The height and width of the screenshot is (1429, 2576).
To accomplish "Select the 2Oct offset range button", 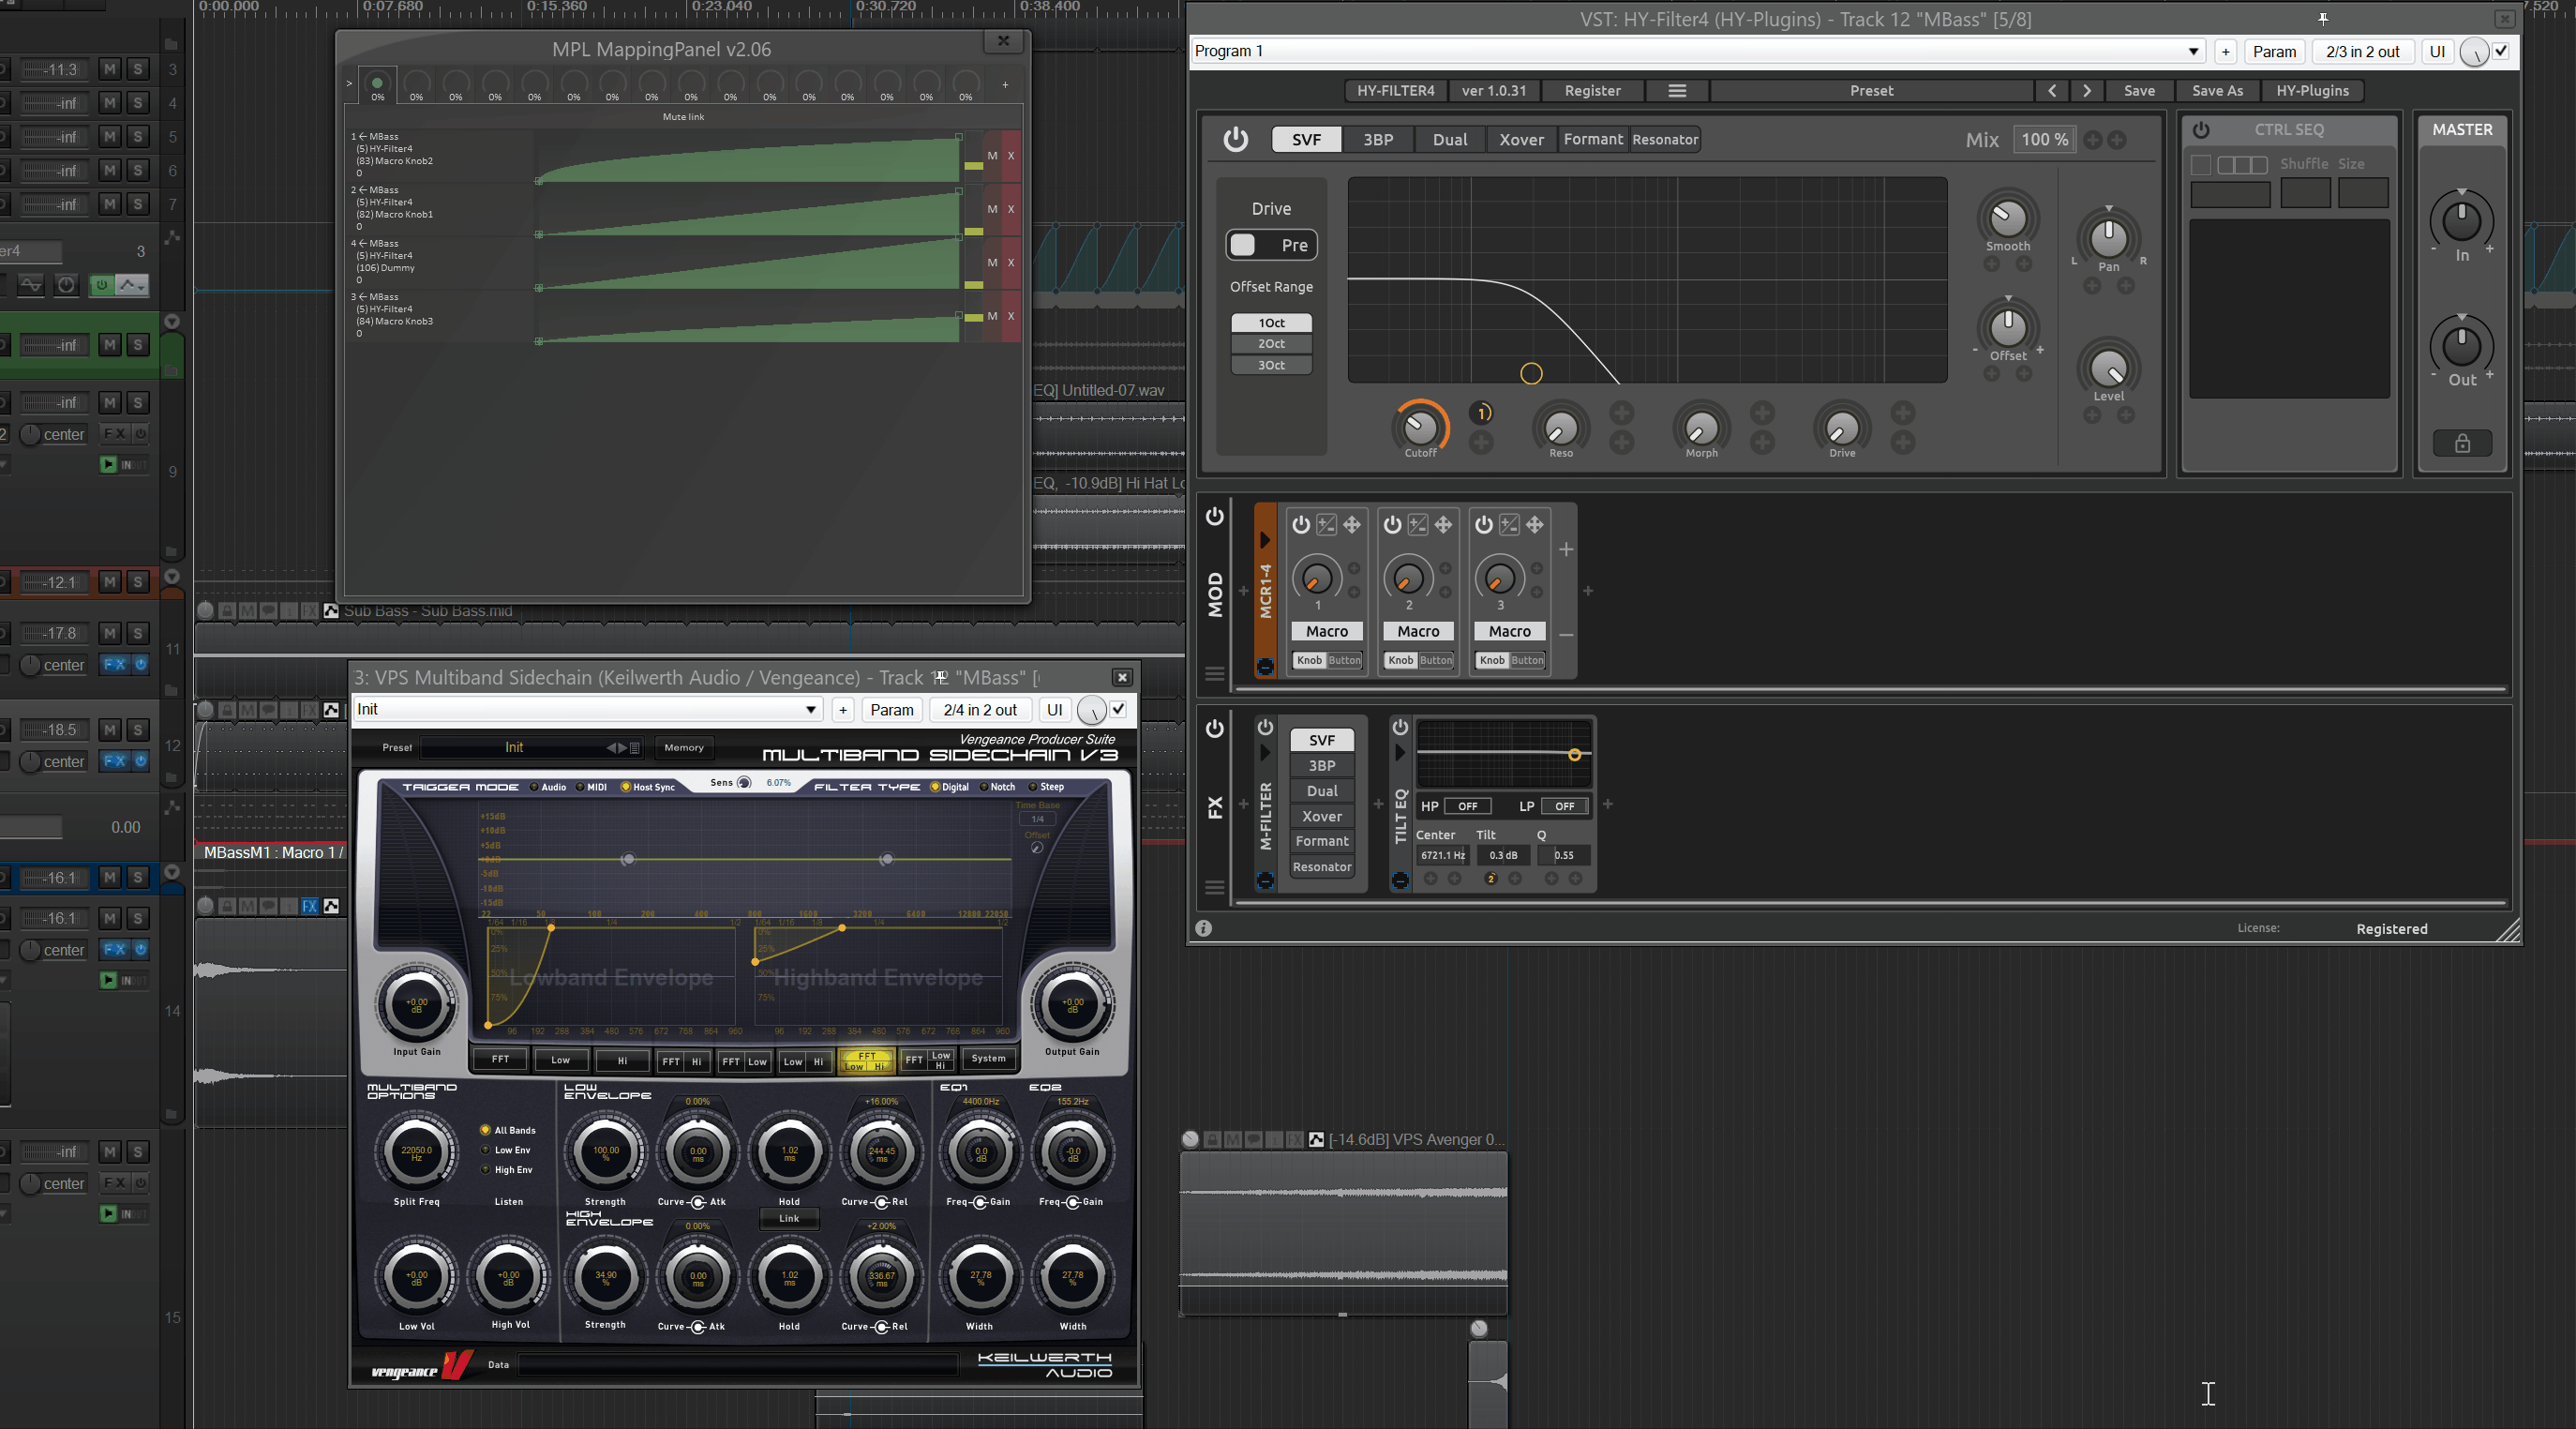I will (1271, 344).
